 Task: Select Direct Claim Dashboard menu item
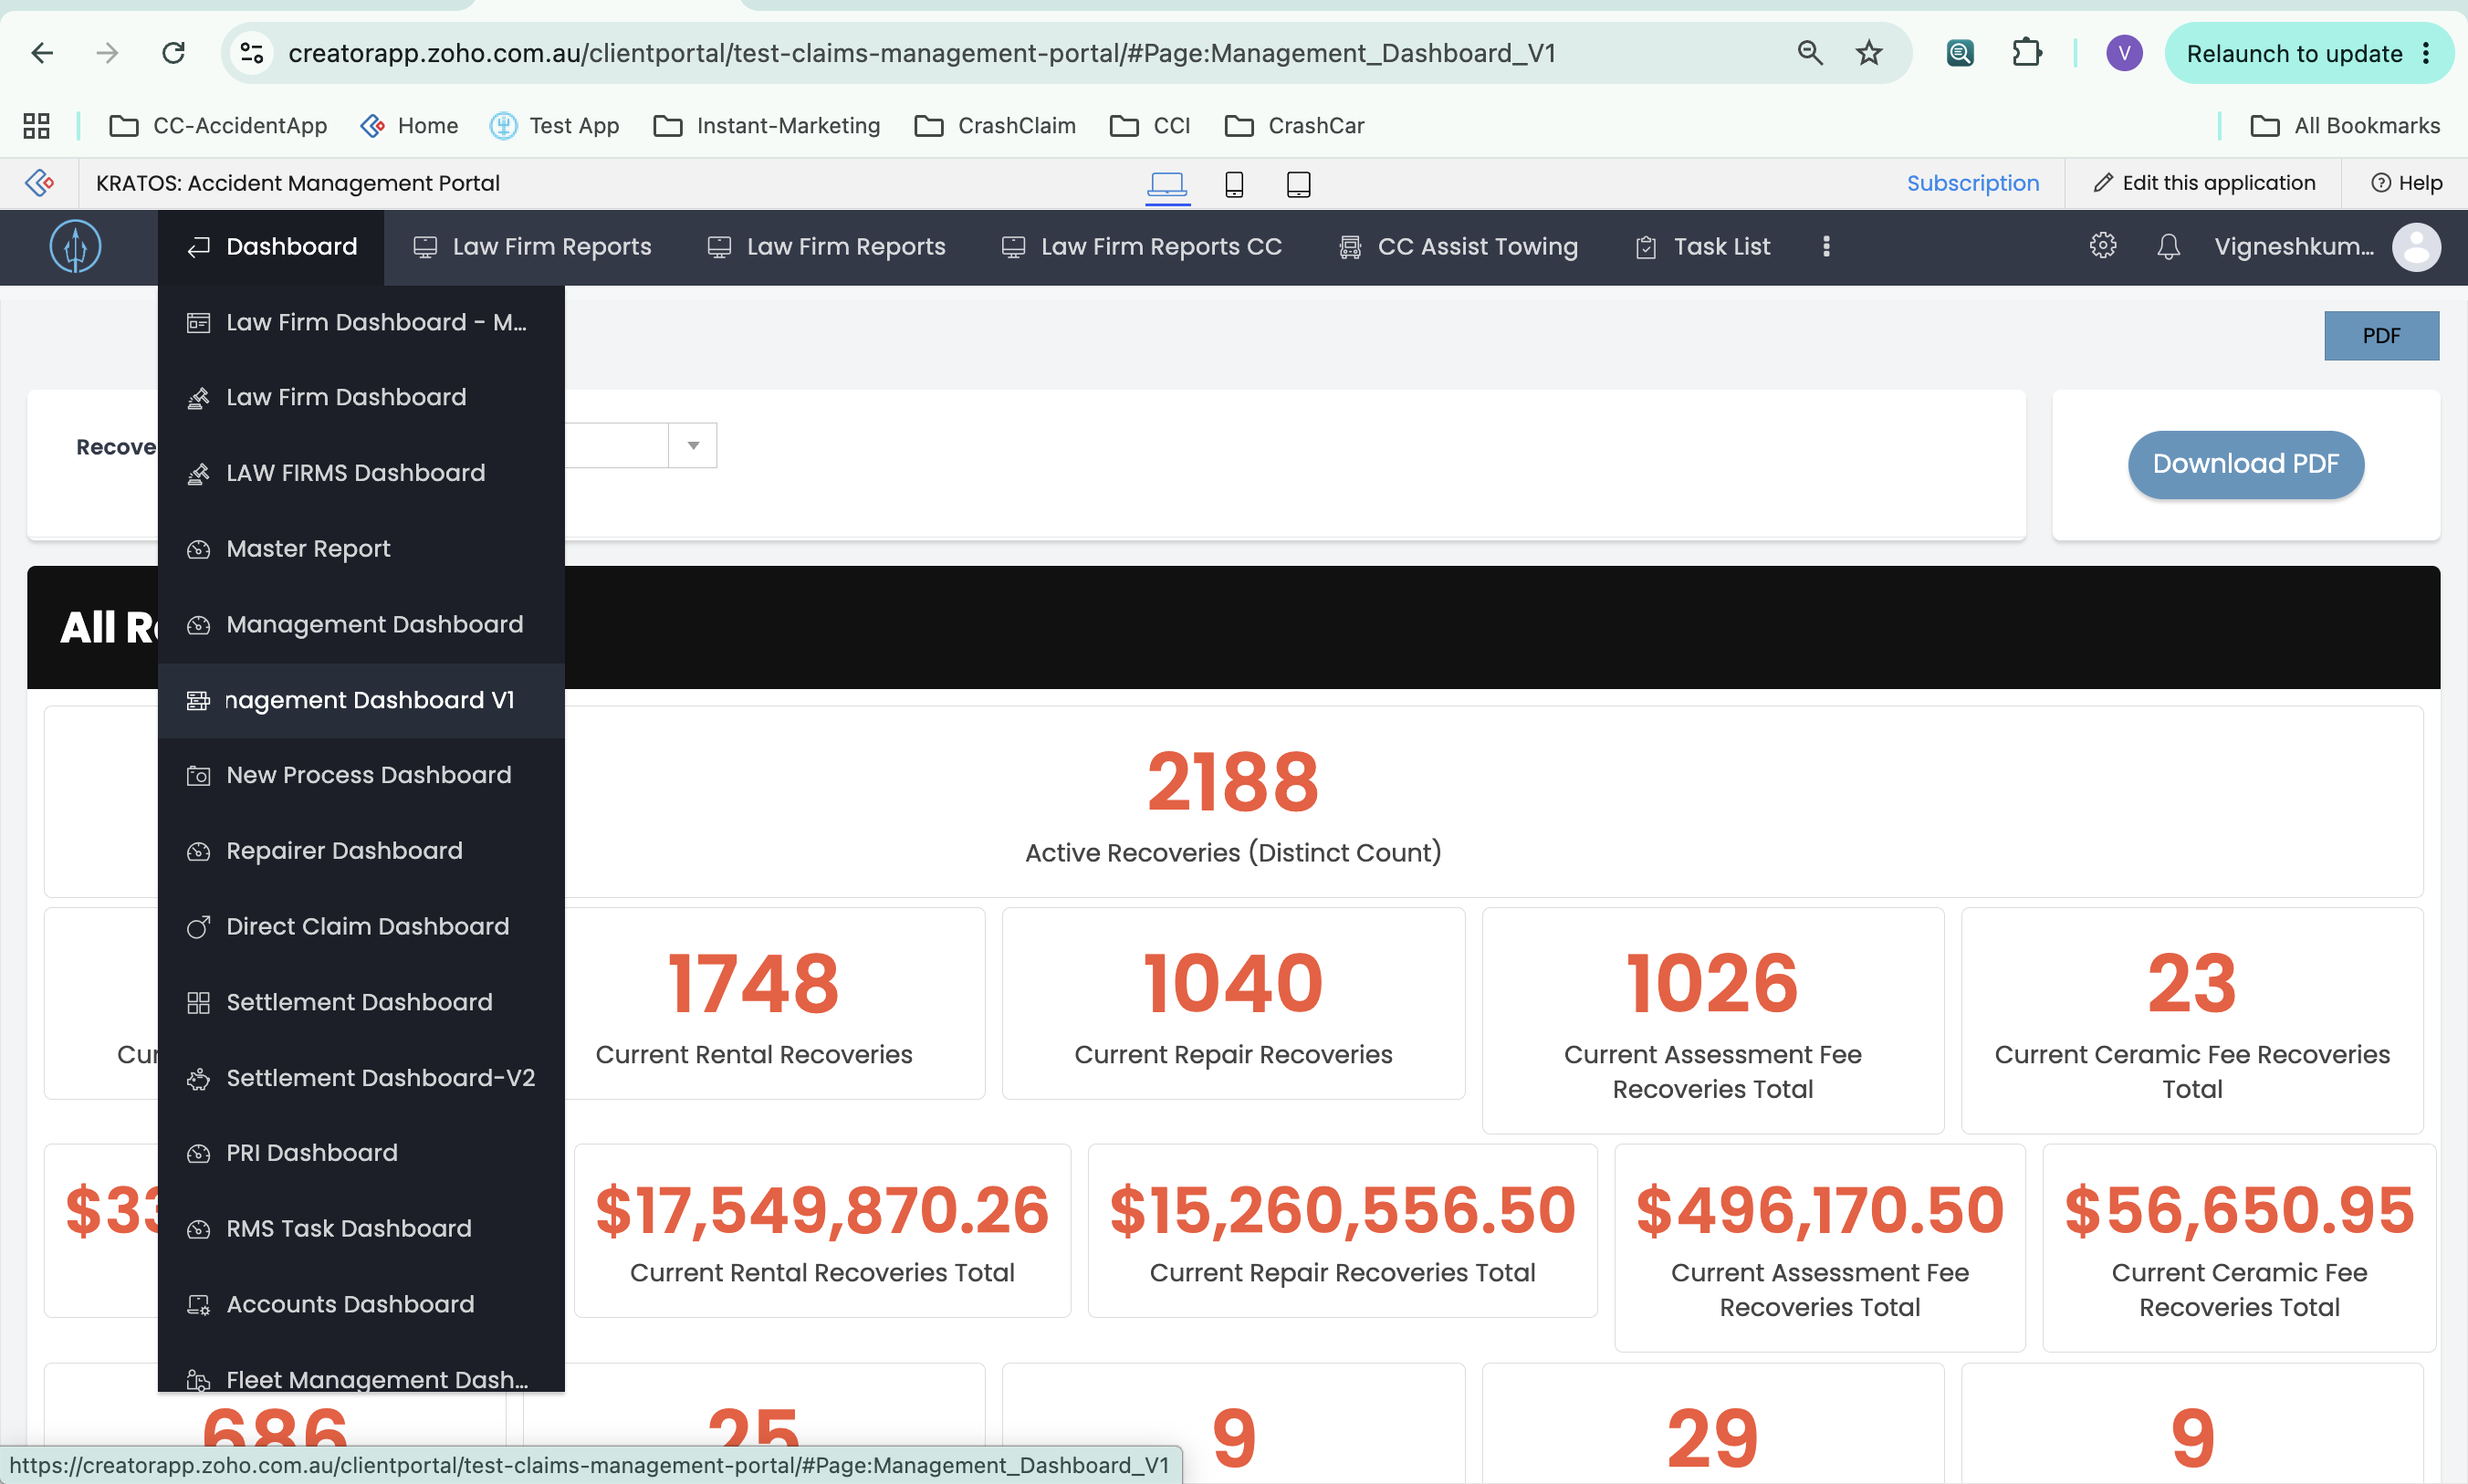pyautogui.click(x=361, y=926)
